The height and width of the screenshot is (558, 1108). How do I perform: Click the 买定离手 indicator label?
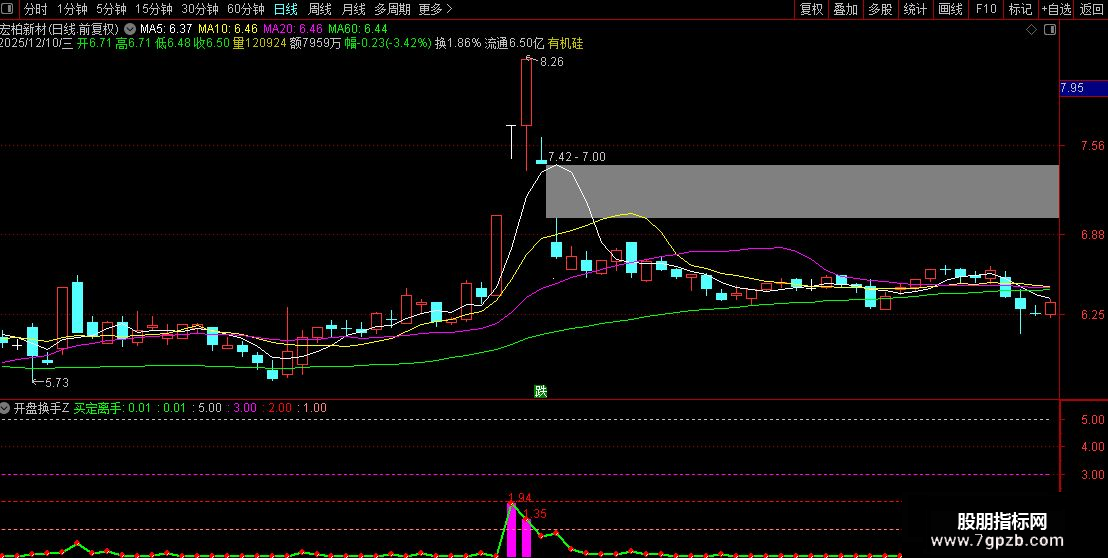pos(98,408)
